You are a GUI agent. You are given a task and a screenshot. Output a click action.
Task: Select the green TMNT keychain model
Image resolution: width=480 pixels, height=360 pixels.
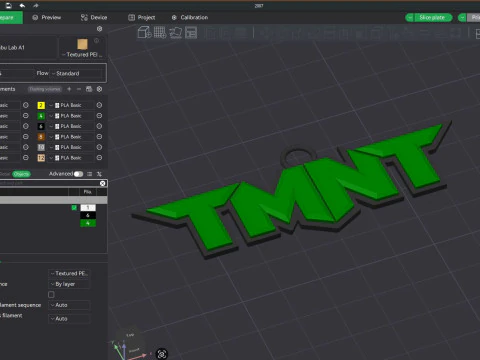(293, 190)
